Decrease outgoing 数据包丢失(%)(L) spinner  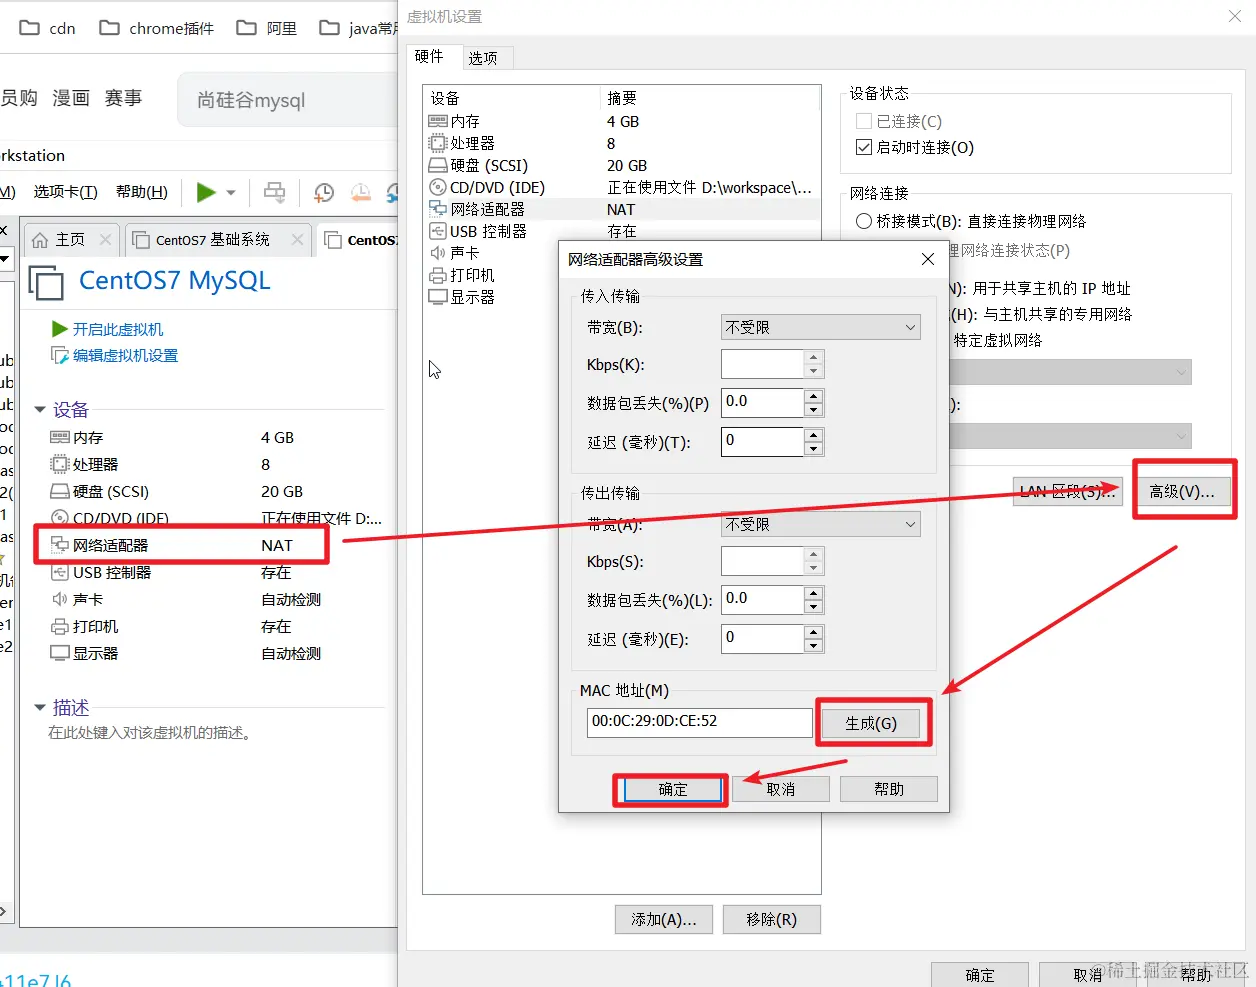[814, 607]
